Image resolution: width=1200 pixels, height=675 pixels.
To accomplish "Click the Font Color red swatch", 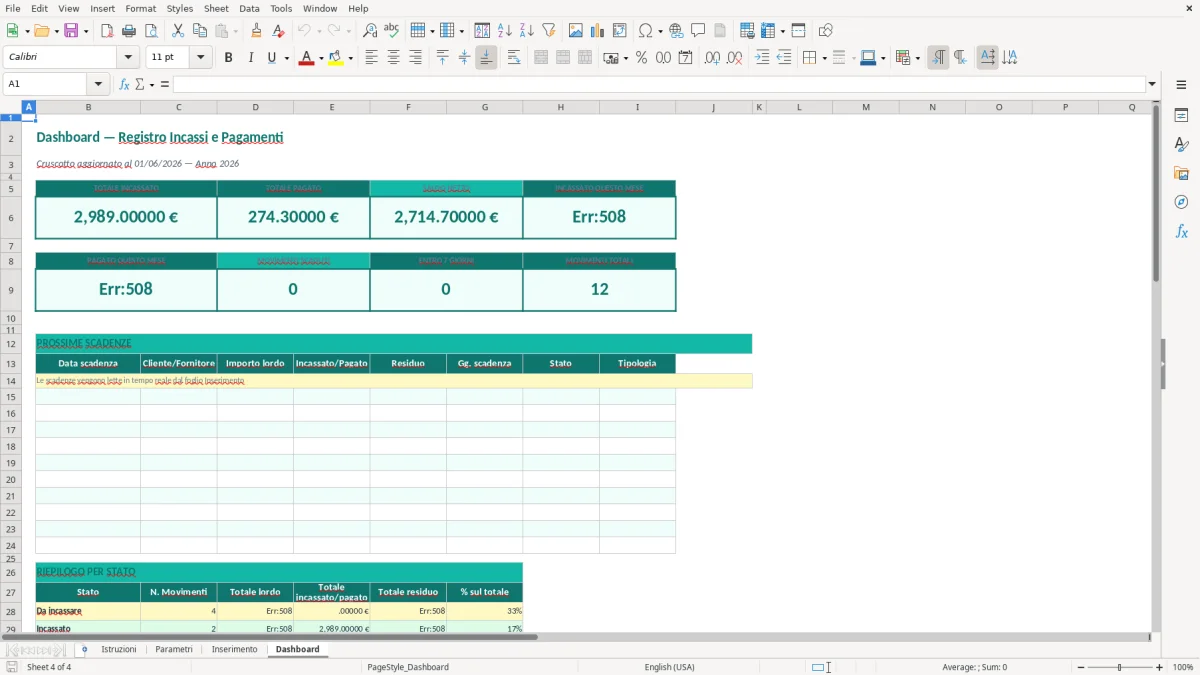I will 306,58.
